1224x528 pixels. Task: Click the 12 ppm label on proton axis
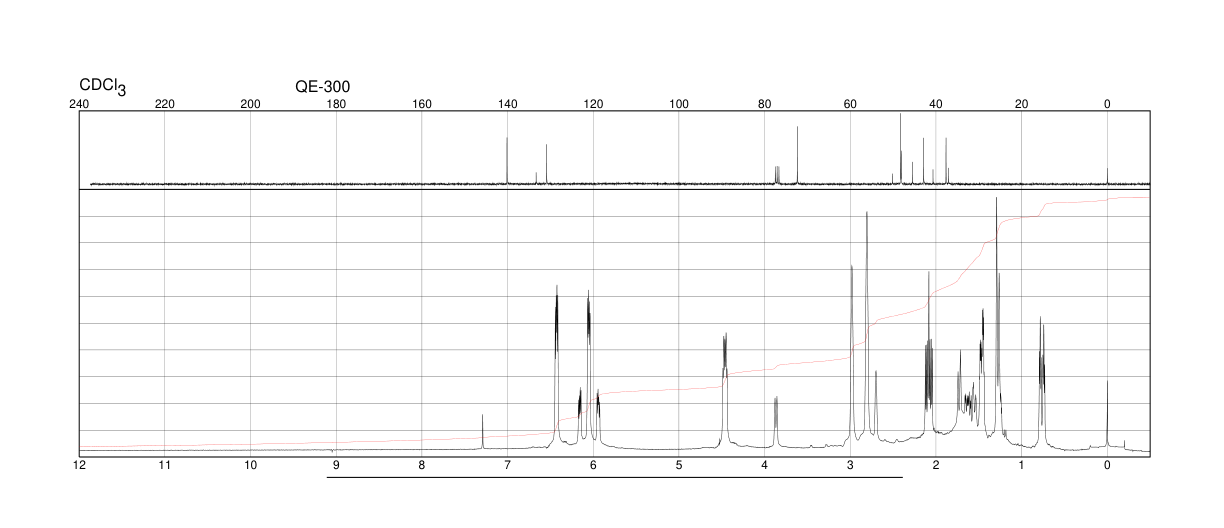[x=79, y=465]
